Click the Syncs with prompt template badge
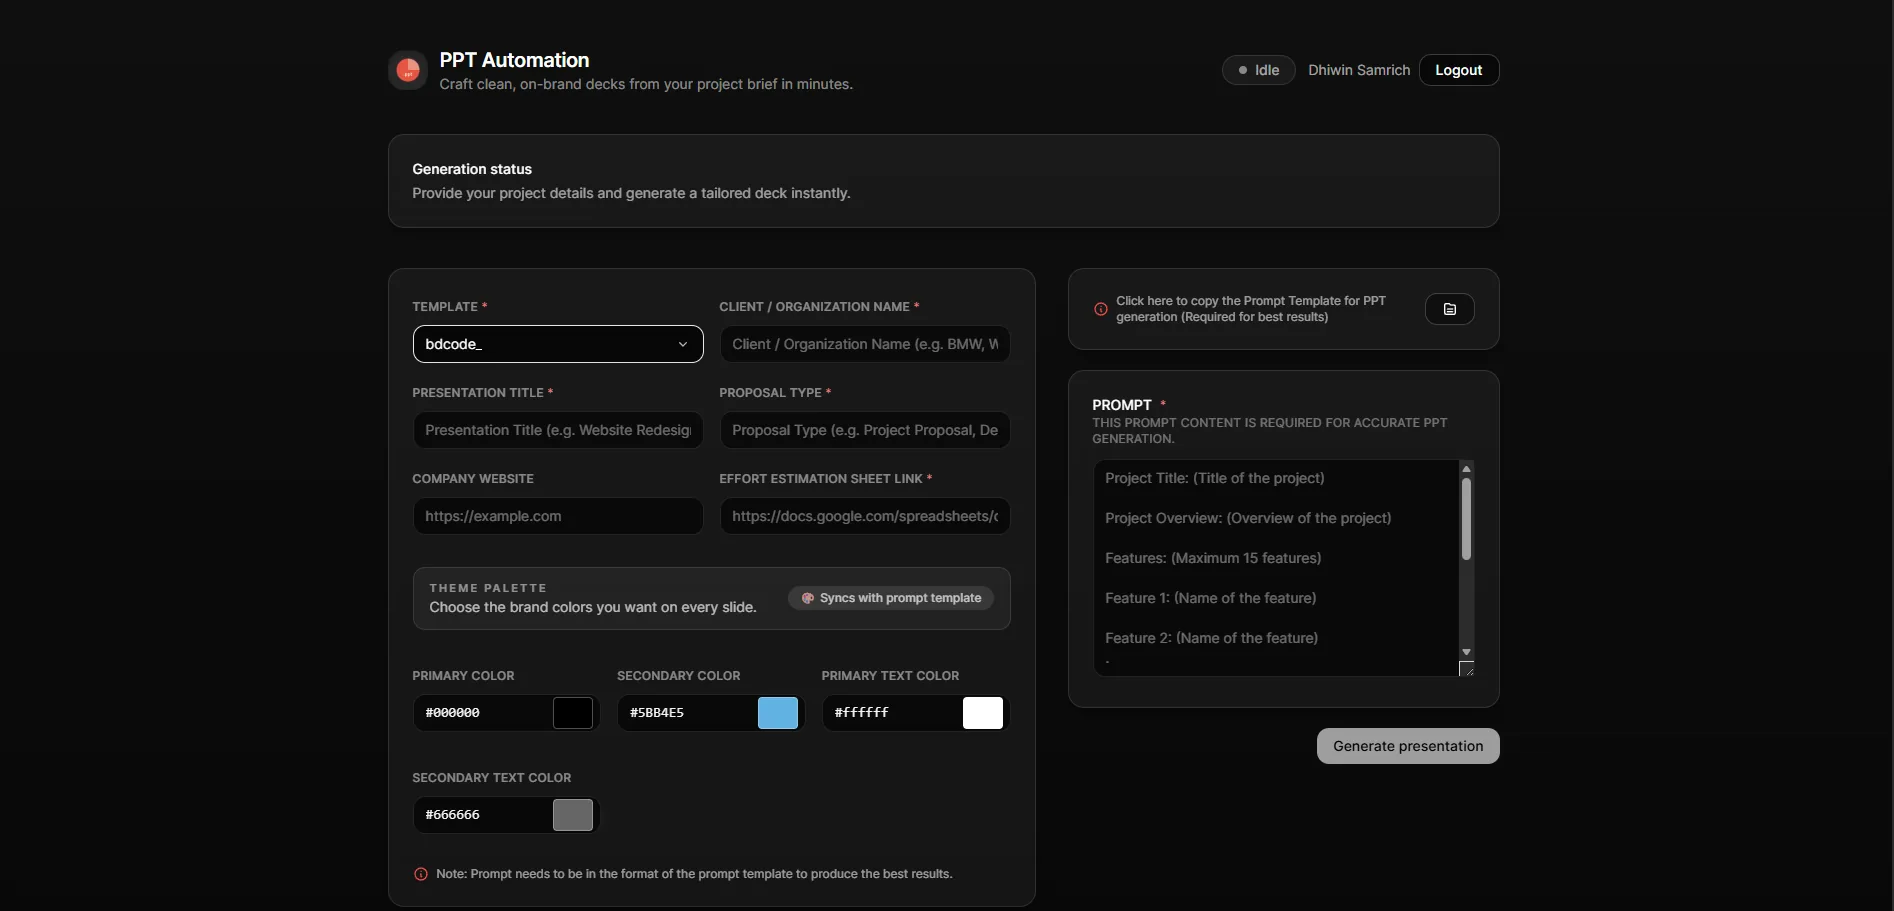This screenshot has width=1894, height=911. click(x=891, y=598)
